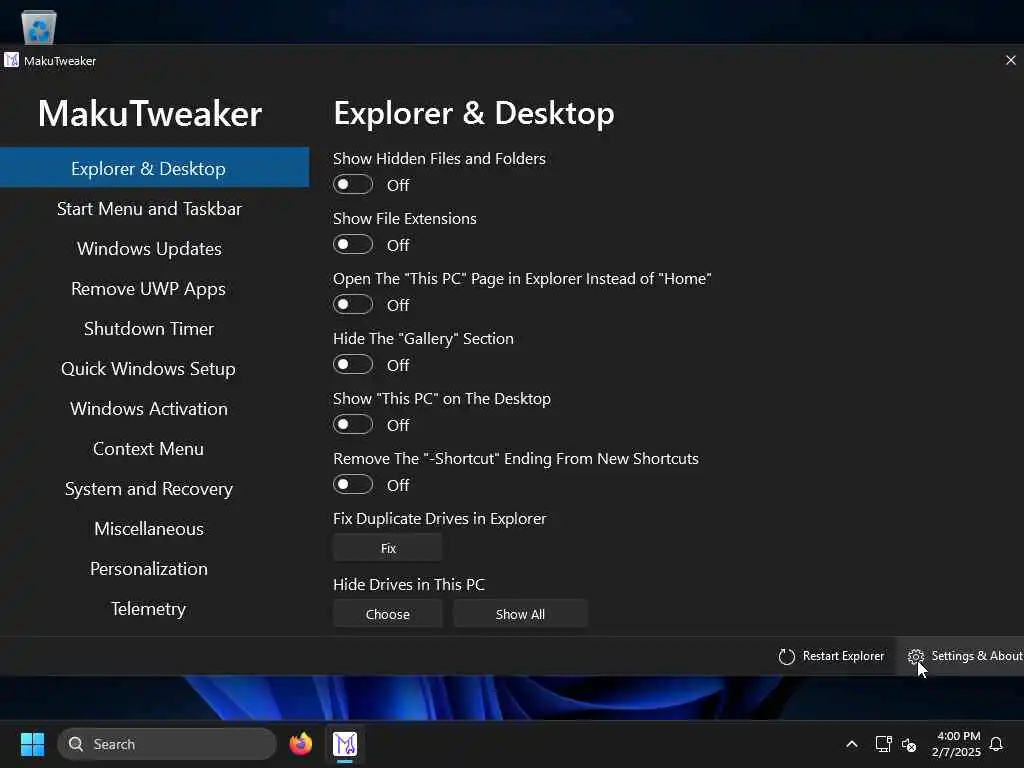The width and height of the screenshot is (1024, 768).
Task: Open the network status tray icon
Action: [x=883, y=744]
